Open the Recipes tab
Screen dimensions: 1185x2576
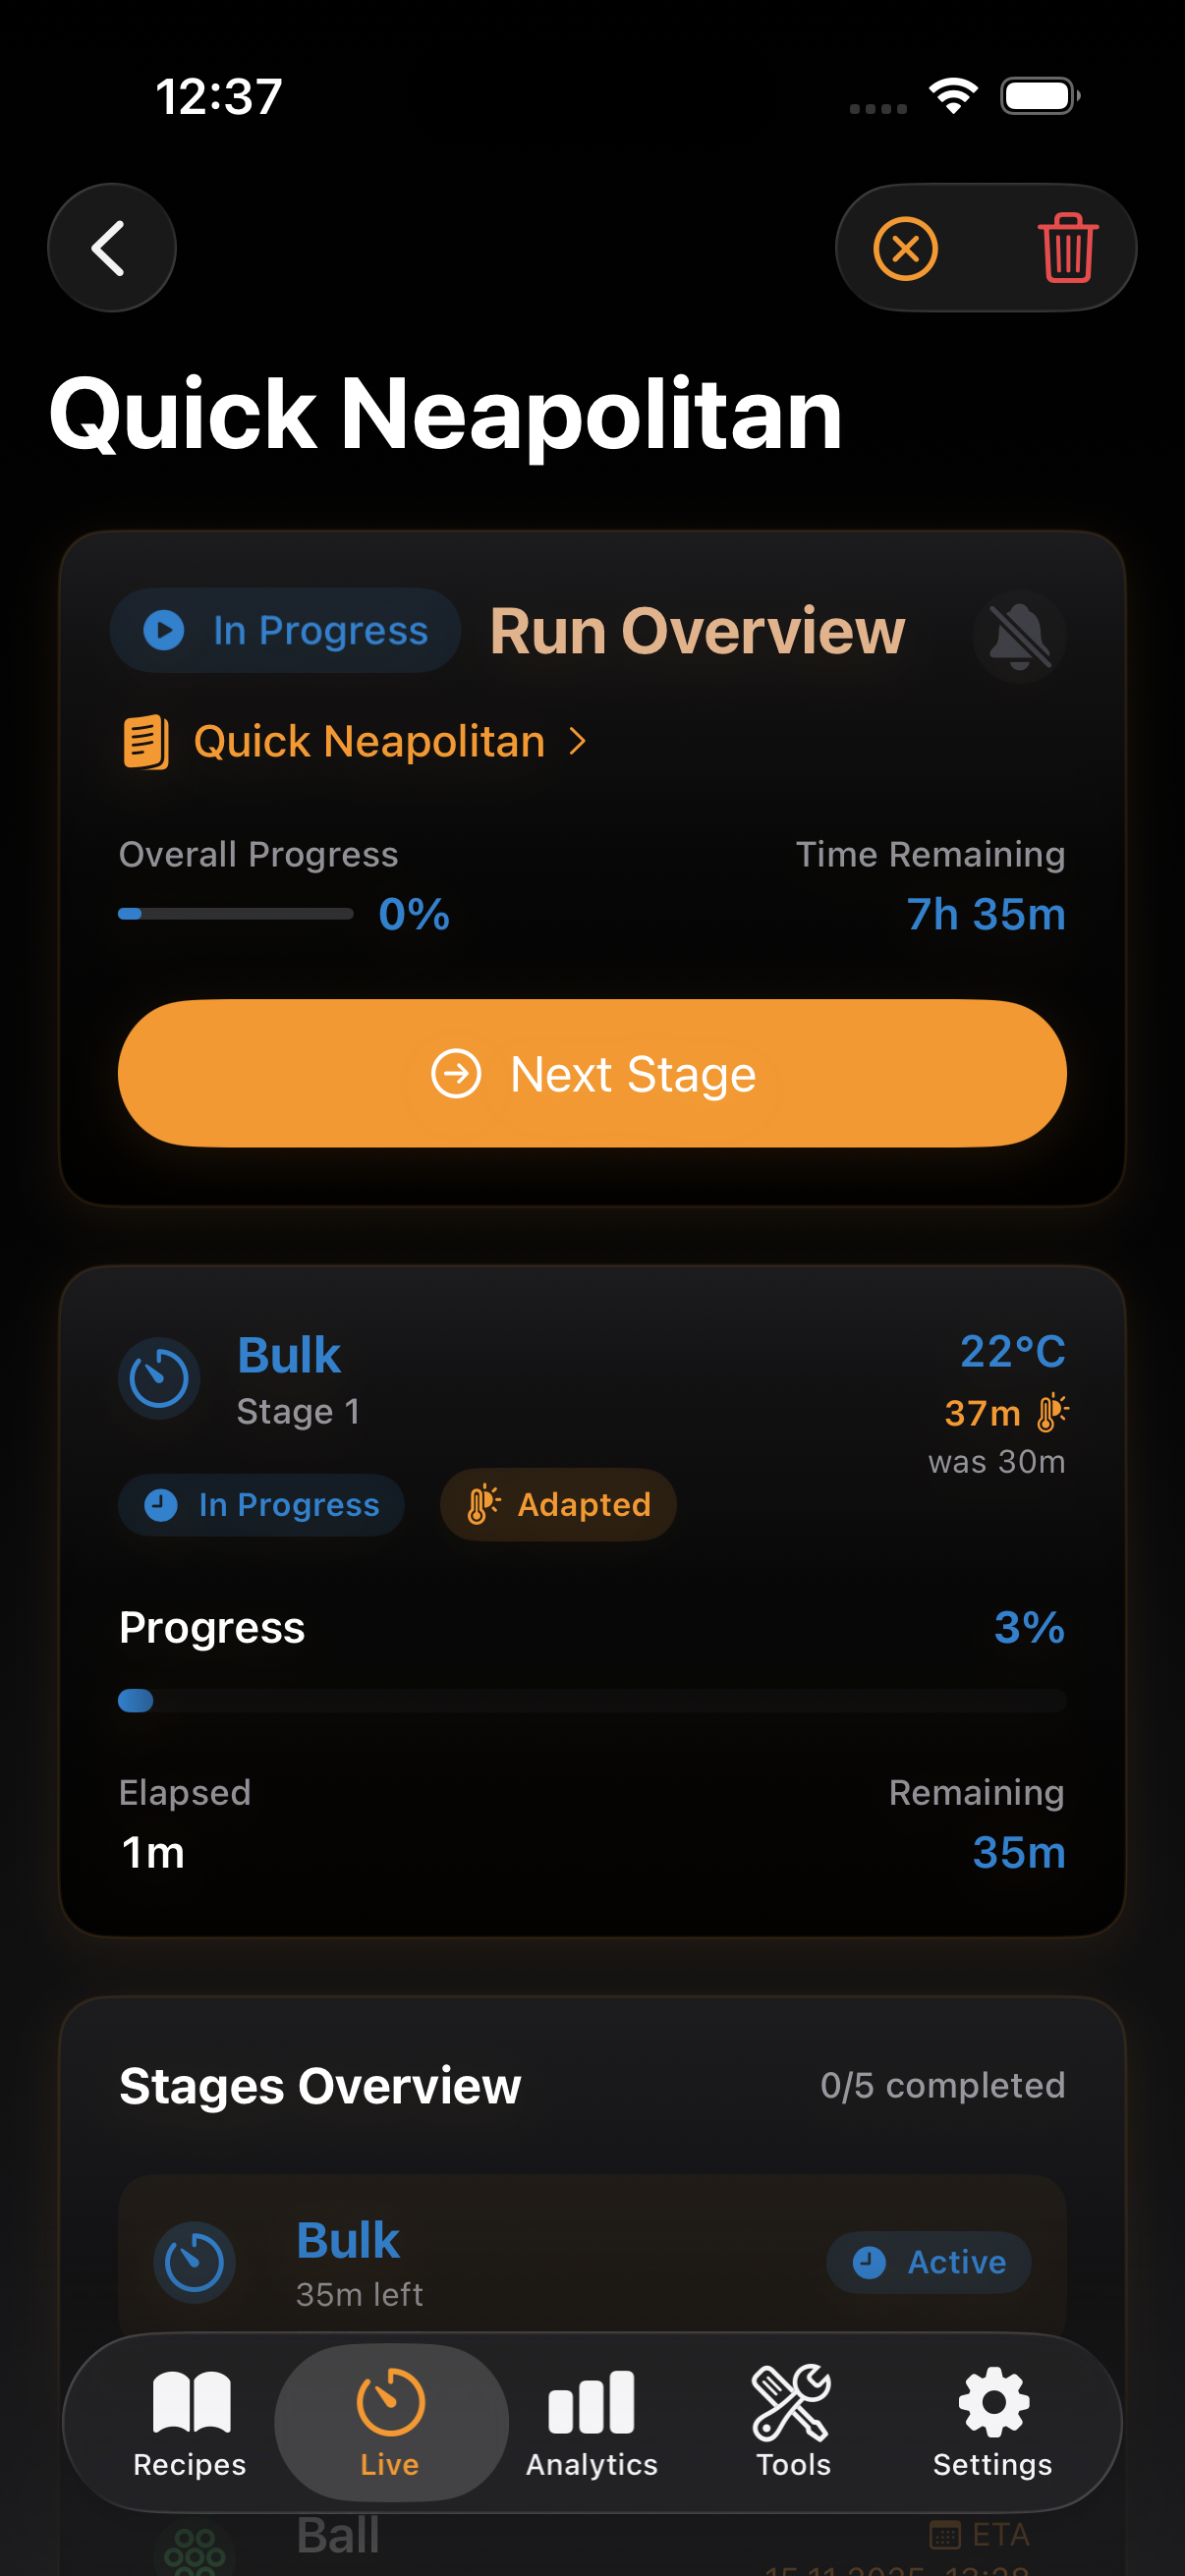tap(190, 2422)
